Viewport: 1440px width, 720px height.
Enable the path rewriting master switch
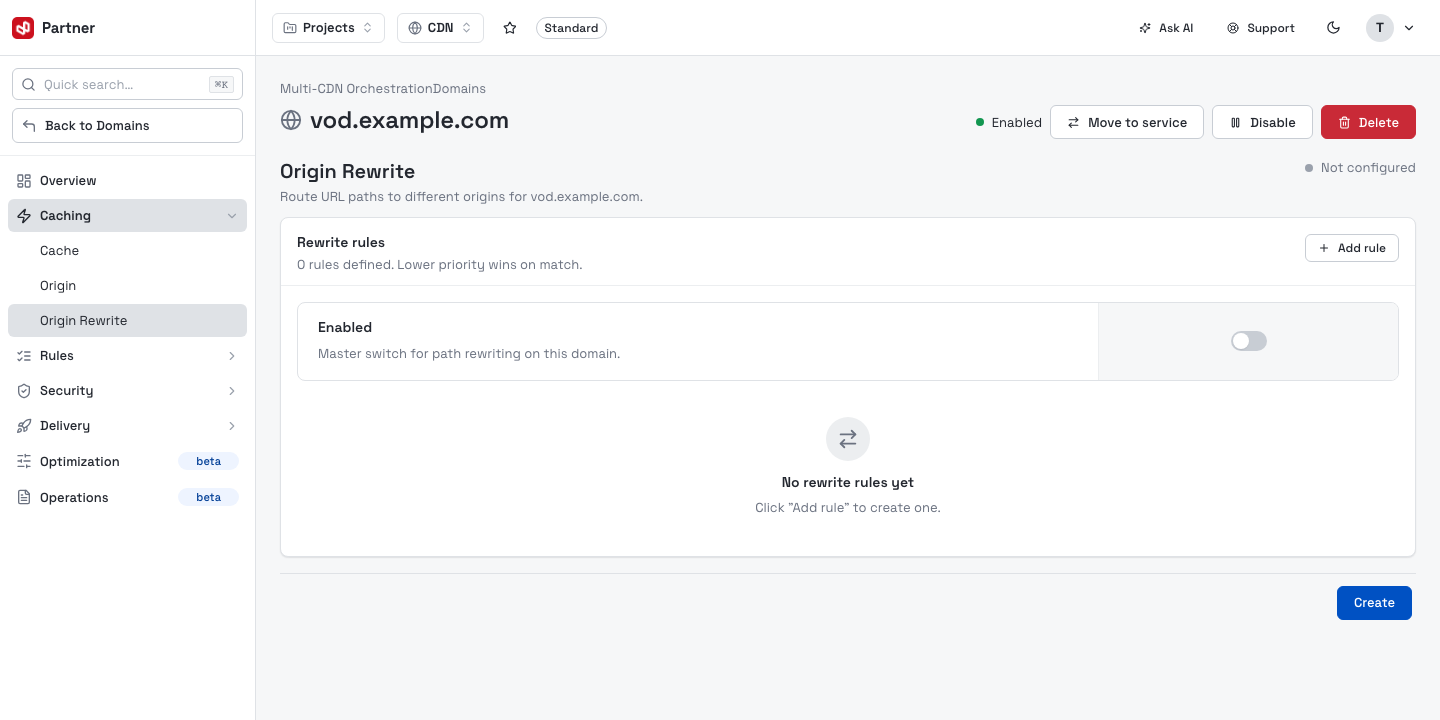[1249, 341]
